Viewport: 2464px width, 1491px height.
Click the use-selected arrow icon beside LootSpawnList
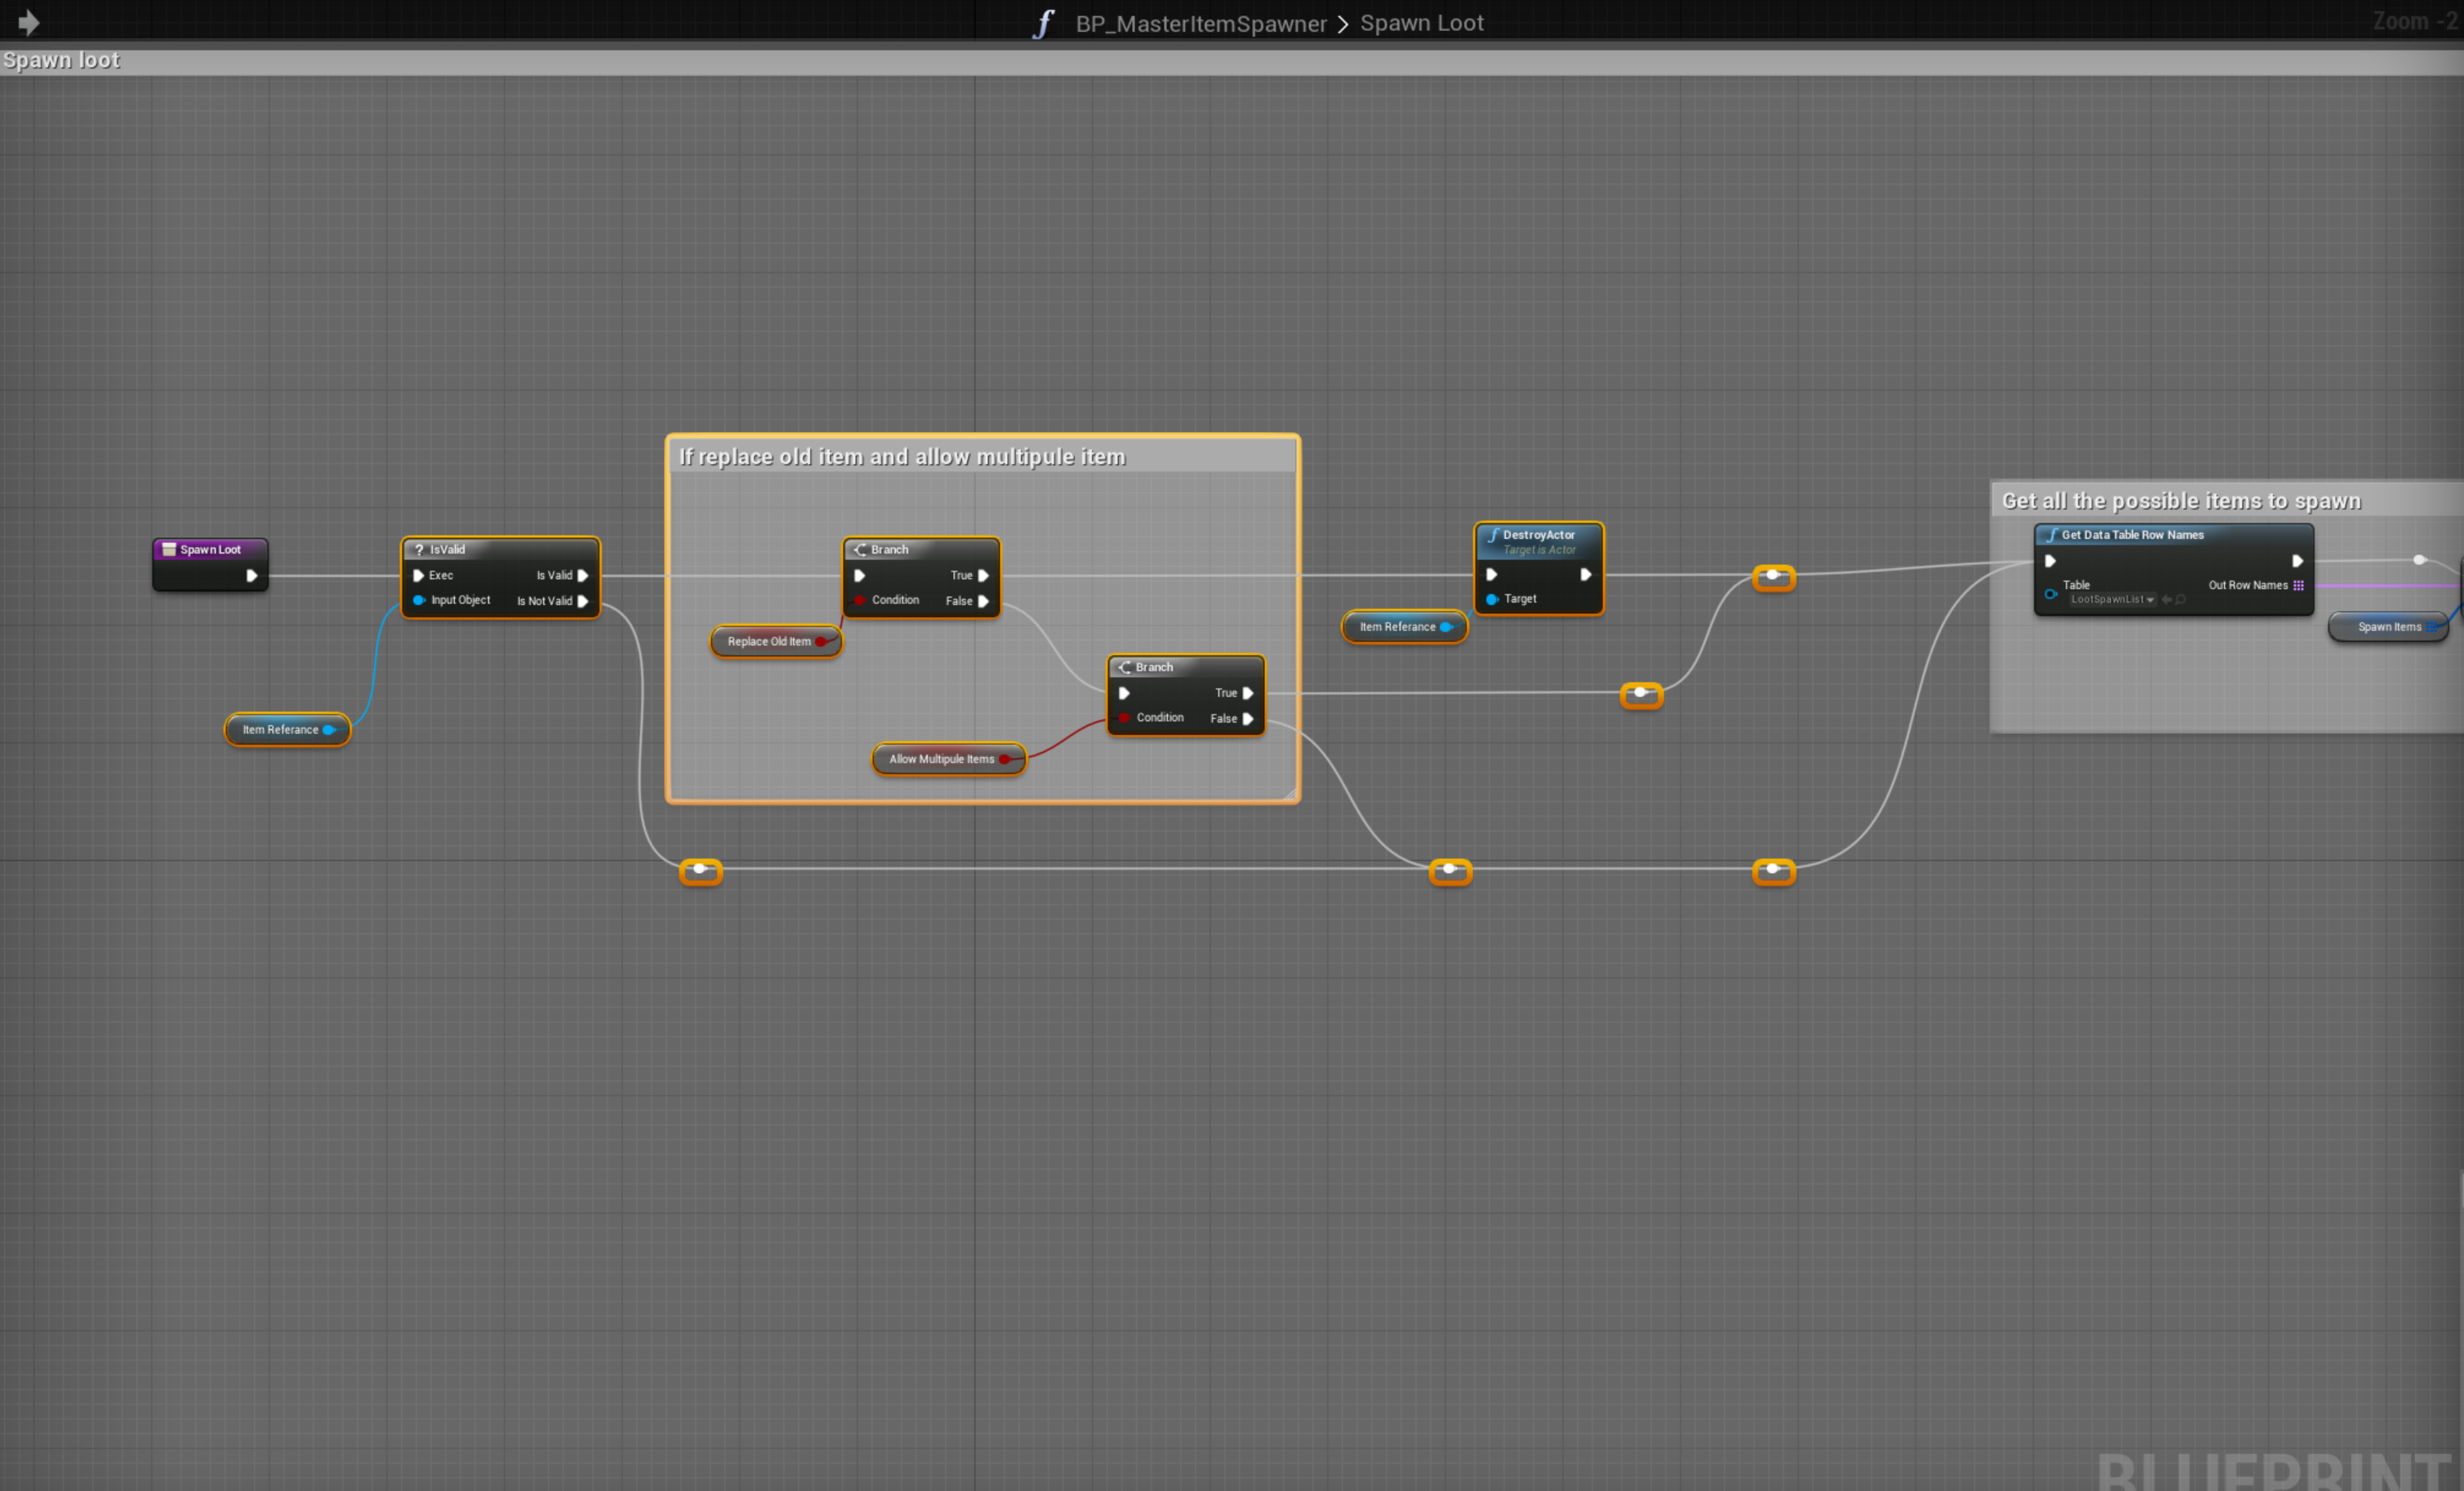coord(2166,600)
